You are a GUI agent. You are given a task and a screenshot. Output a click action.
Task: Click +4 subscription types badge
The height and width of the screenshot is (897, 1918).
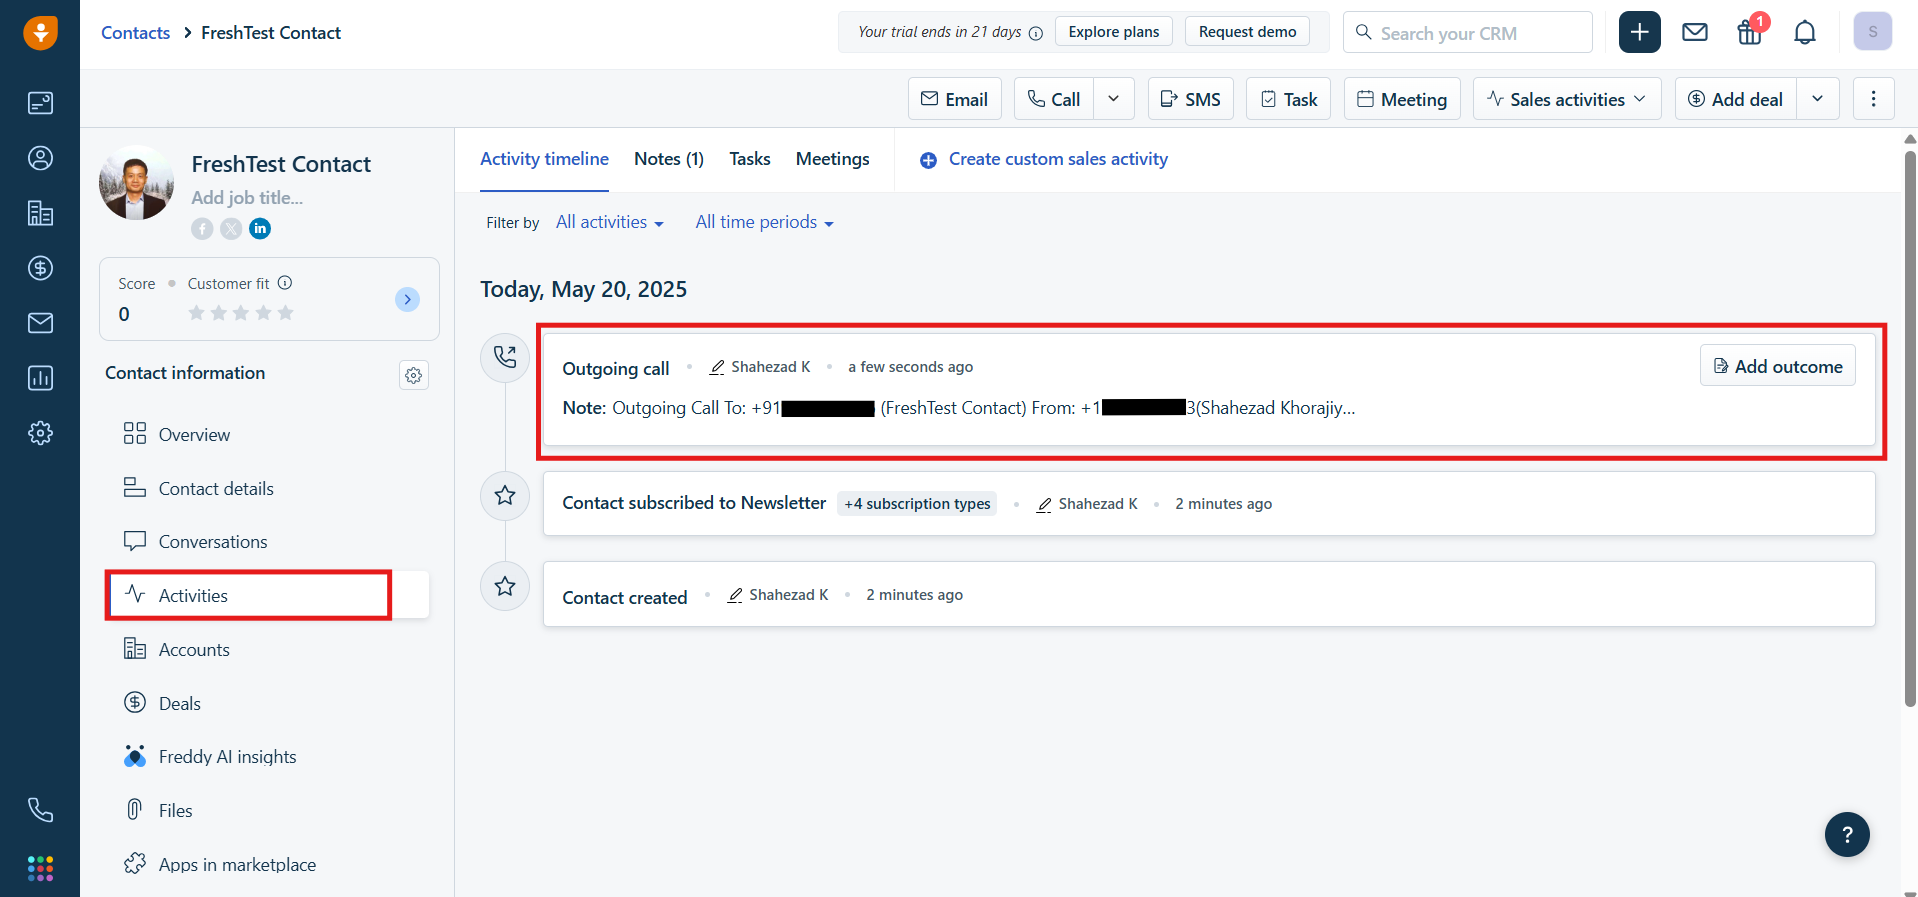click(917, 504)
